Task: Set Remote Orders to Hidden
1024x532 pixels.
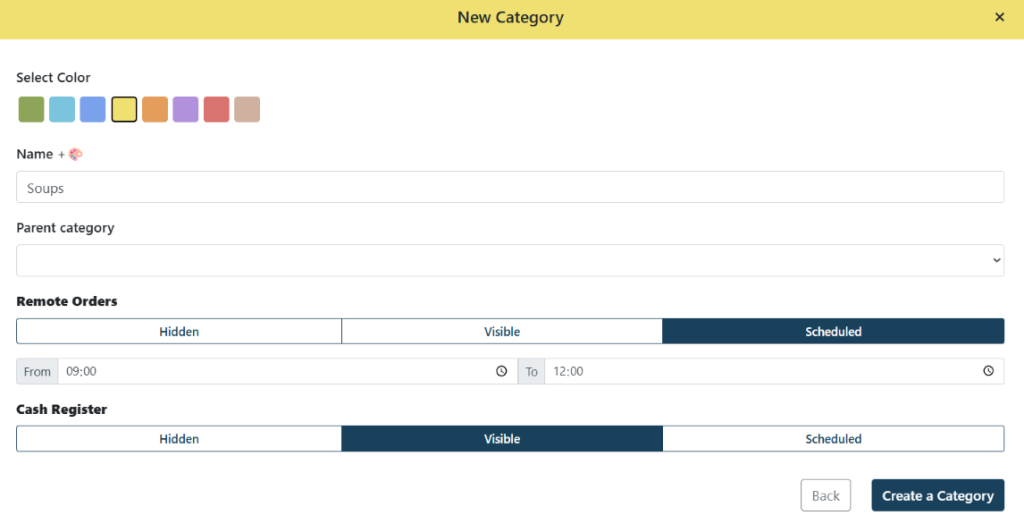Action: click(x=179, y=331)
